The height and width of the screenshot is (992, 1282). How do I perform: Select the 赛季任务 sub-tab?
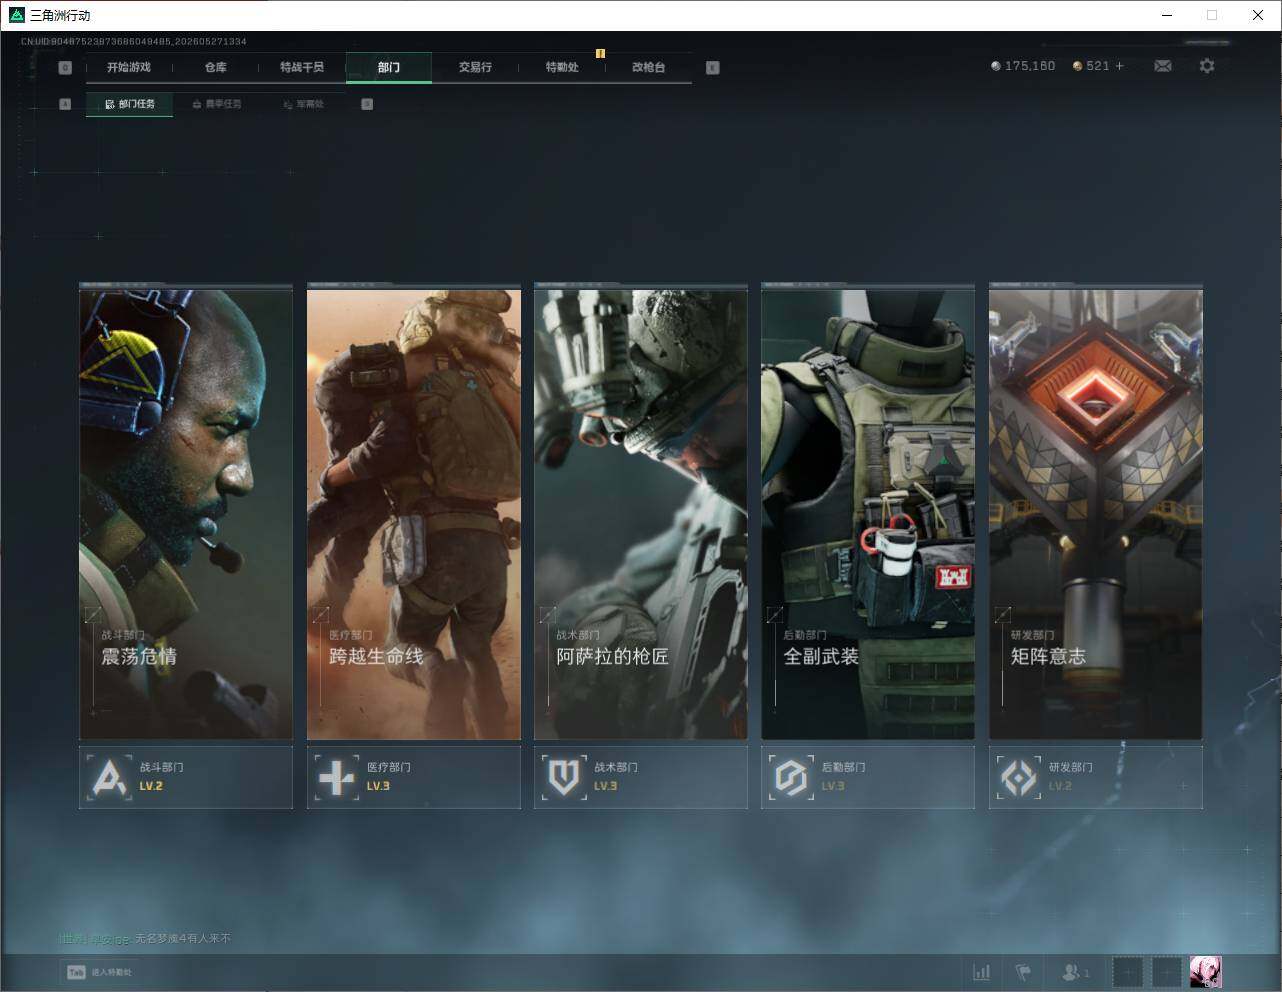pos(217,104)
